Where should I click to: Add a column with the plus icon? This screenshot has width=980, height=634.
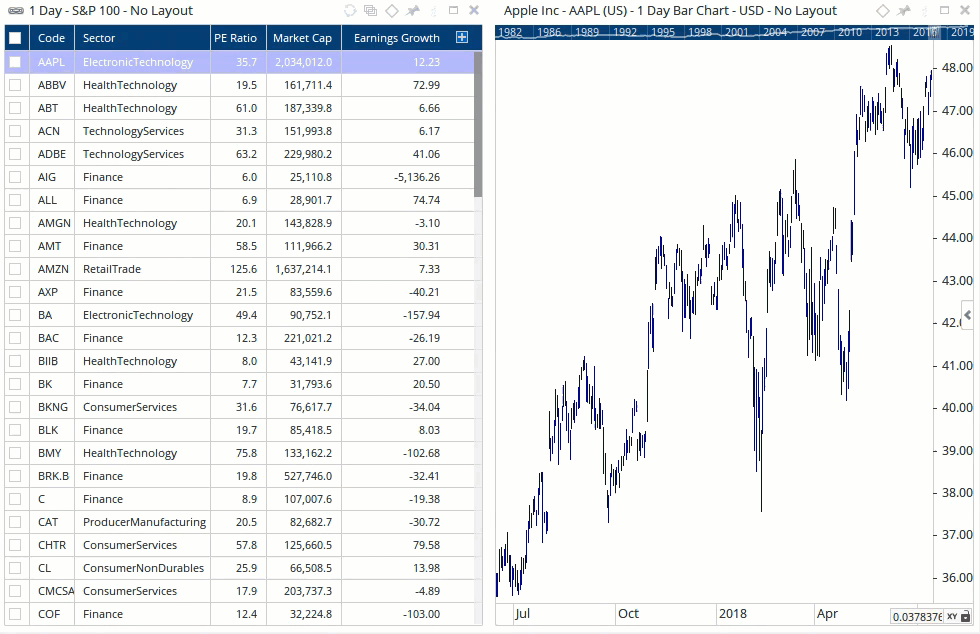462,38
